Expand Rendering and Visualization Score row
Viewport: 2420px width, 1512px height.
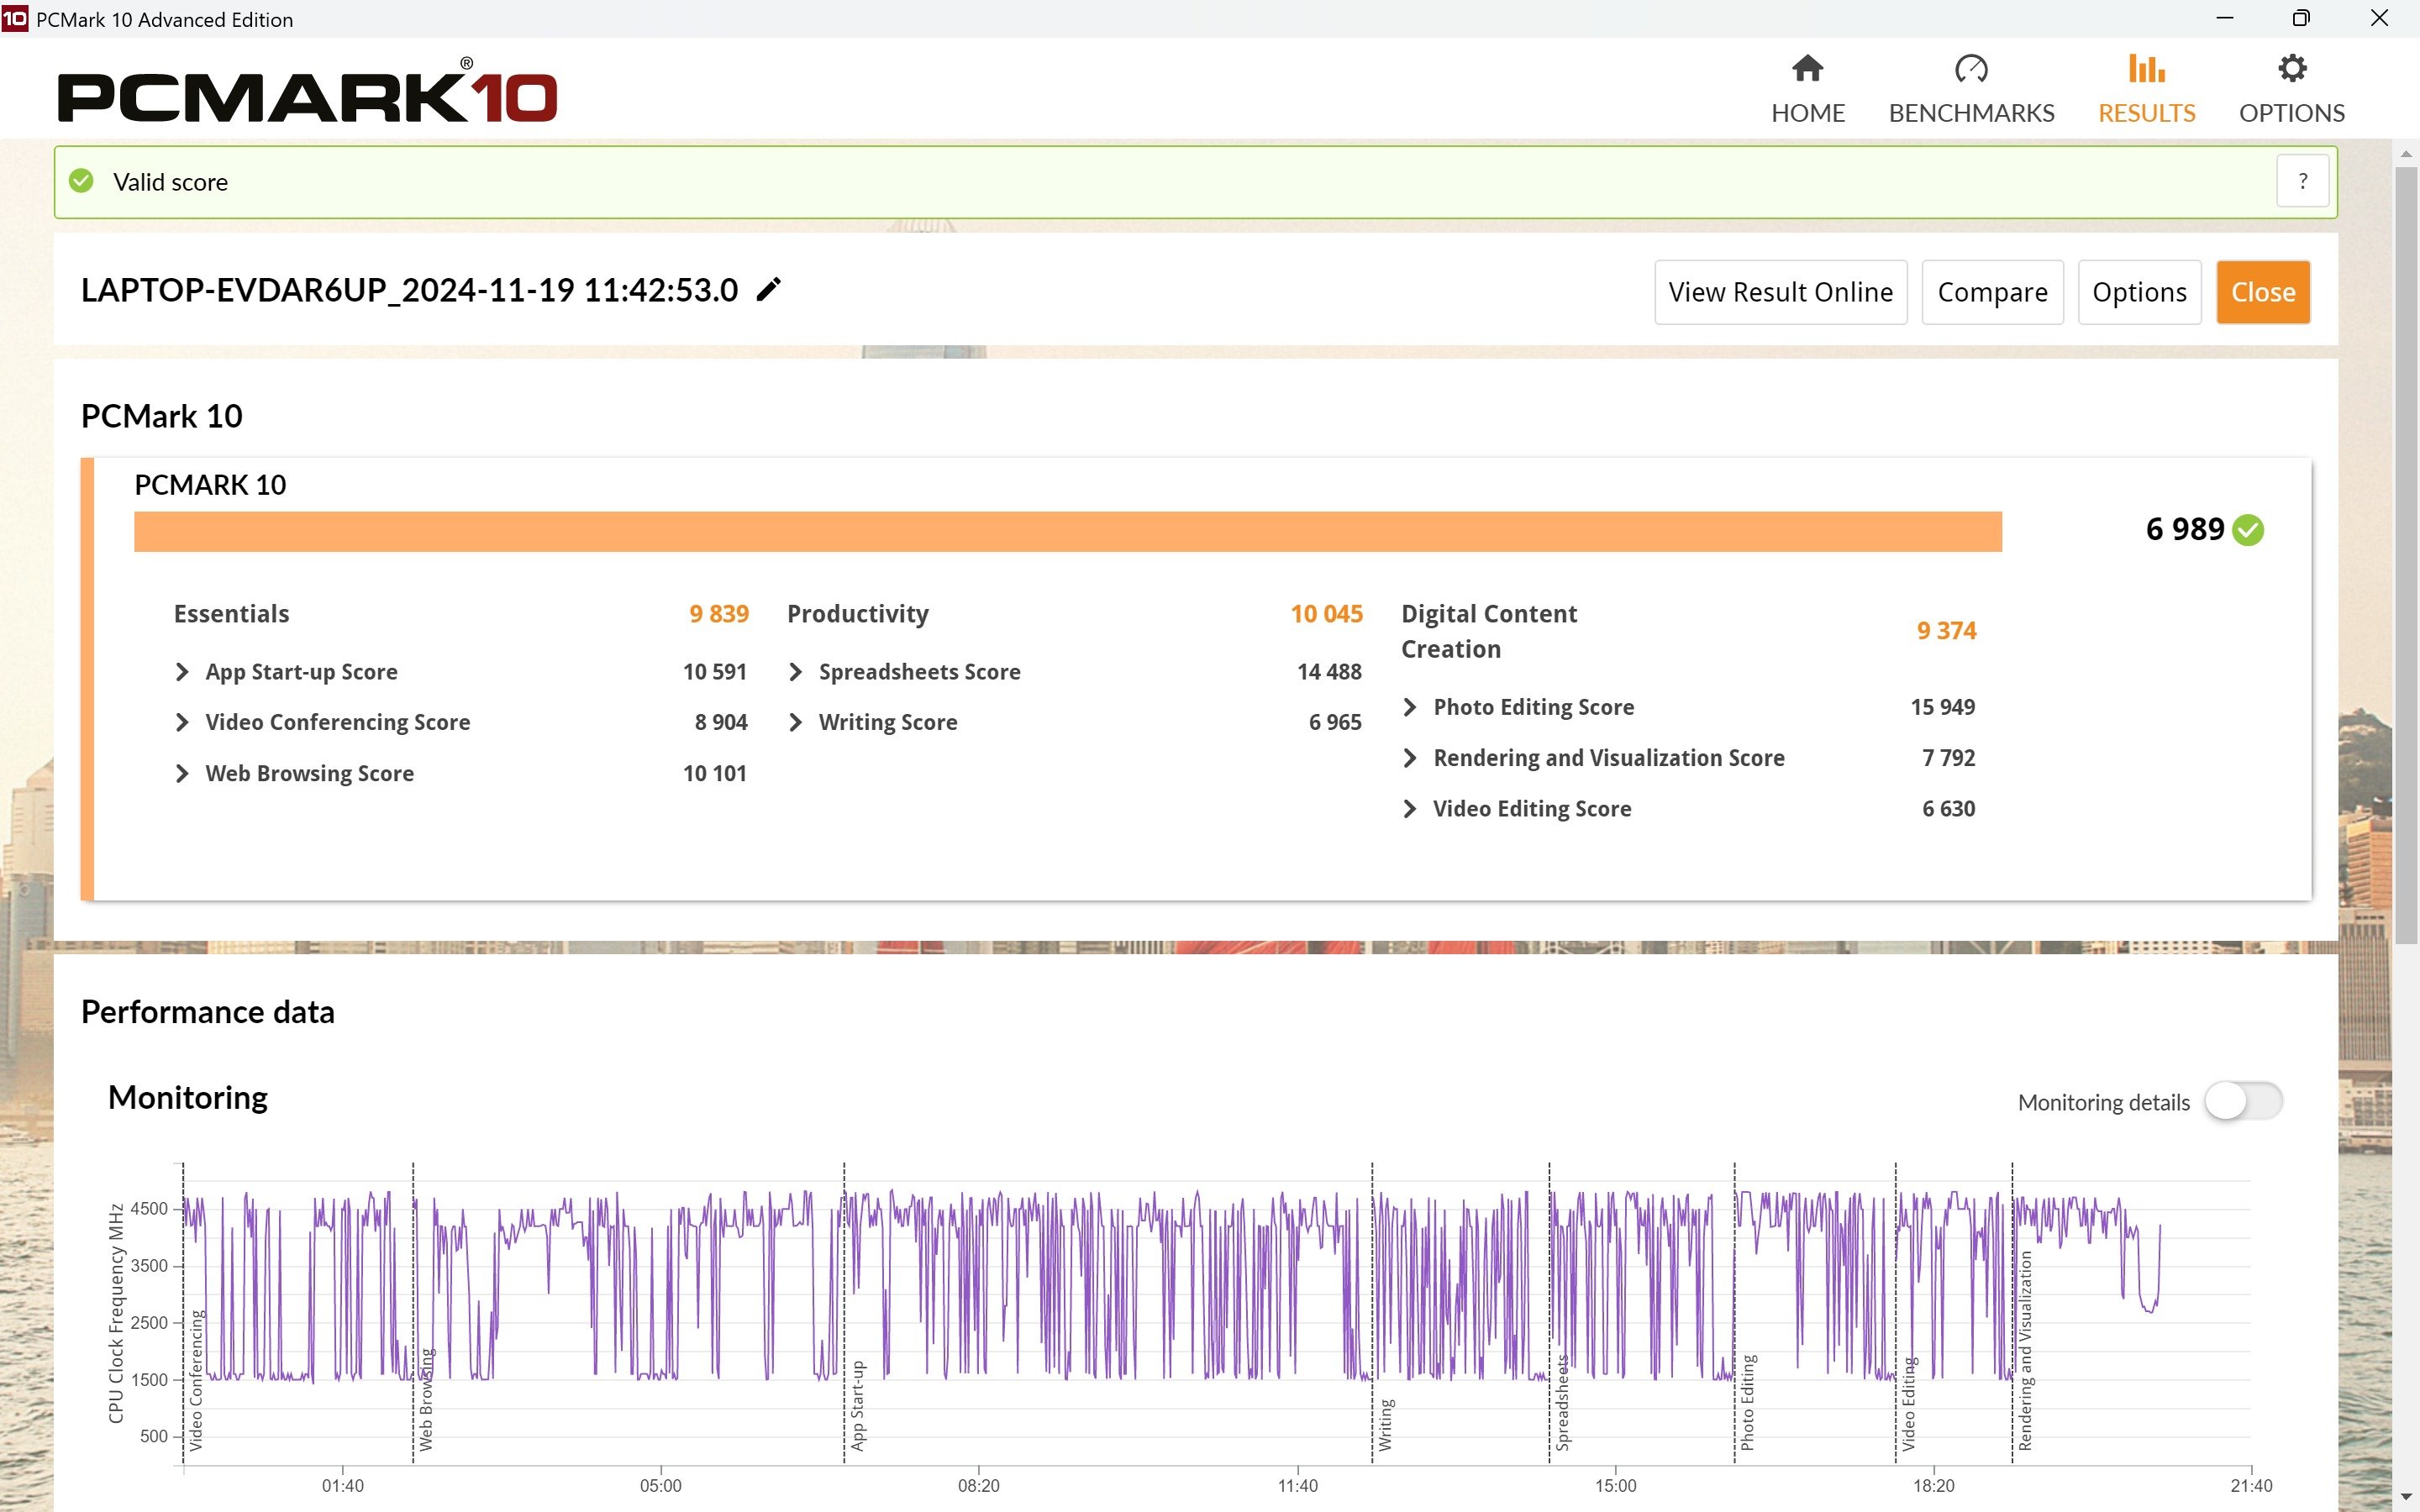[1410, 758]
